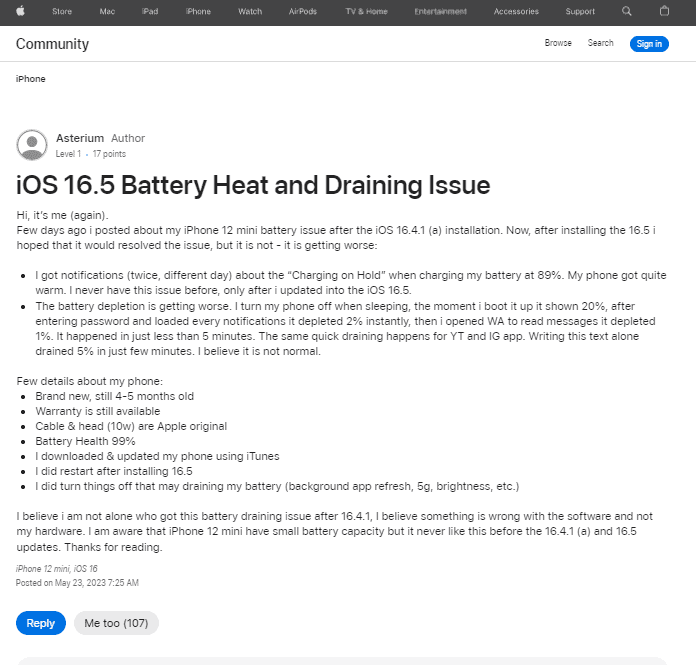Click Asterium's profile avatar
The height and width of the screenshot is (665, 696).
pos(32,145)
